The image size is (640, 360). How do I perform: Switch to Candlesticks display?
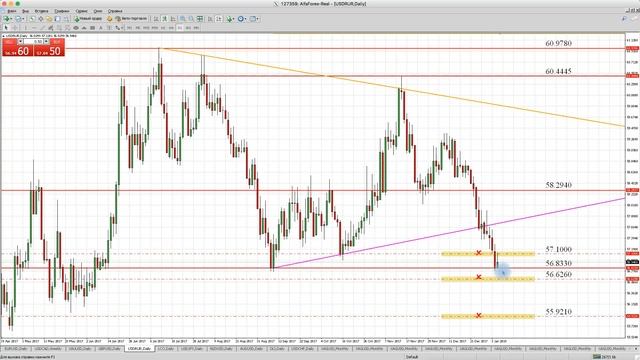pyautogui.click(x=164, y=19)
